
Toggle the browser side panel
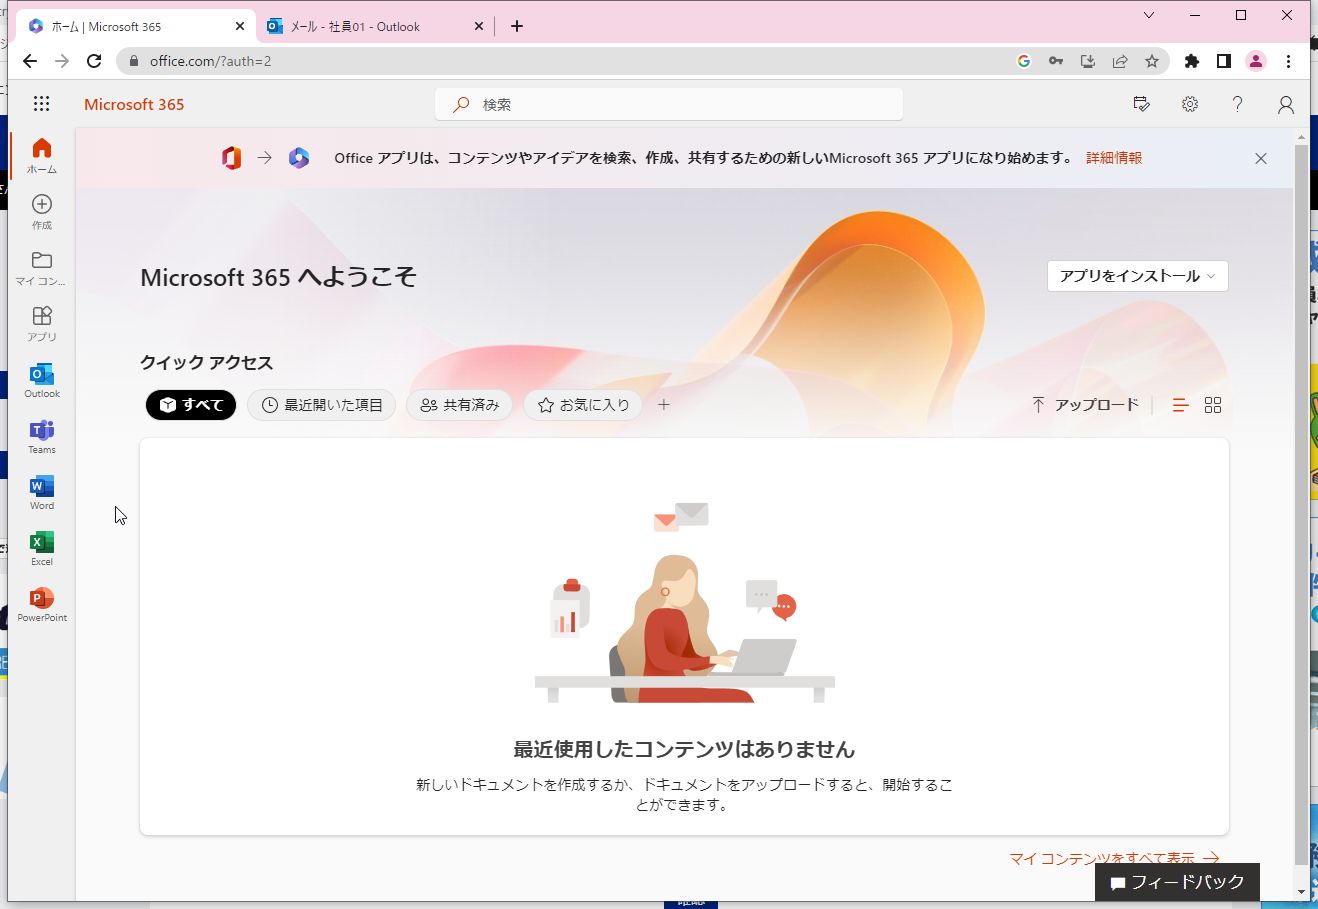click(1223, 61)
